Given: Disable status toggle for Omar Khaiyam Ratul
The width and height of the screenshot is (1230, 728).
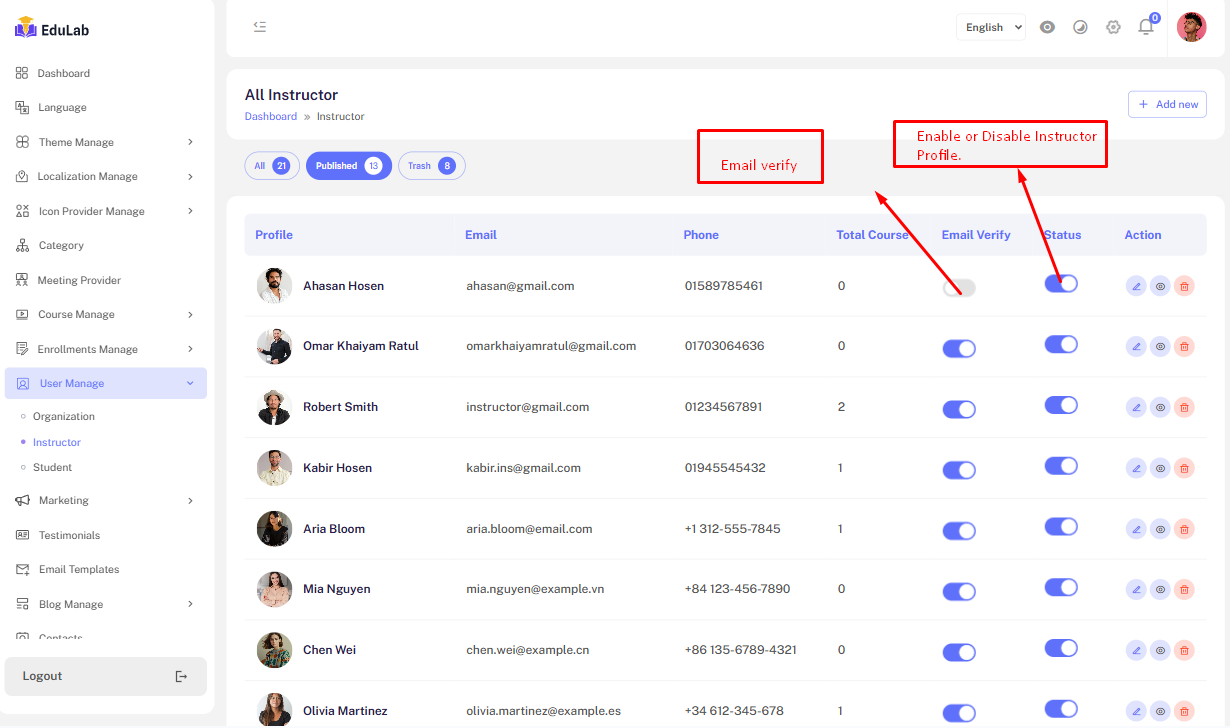Looking at the screenshot, I should click(1061, 344).
